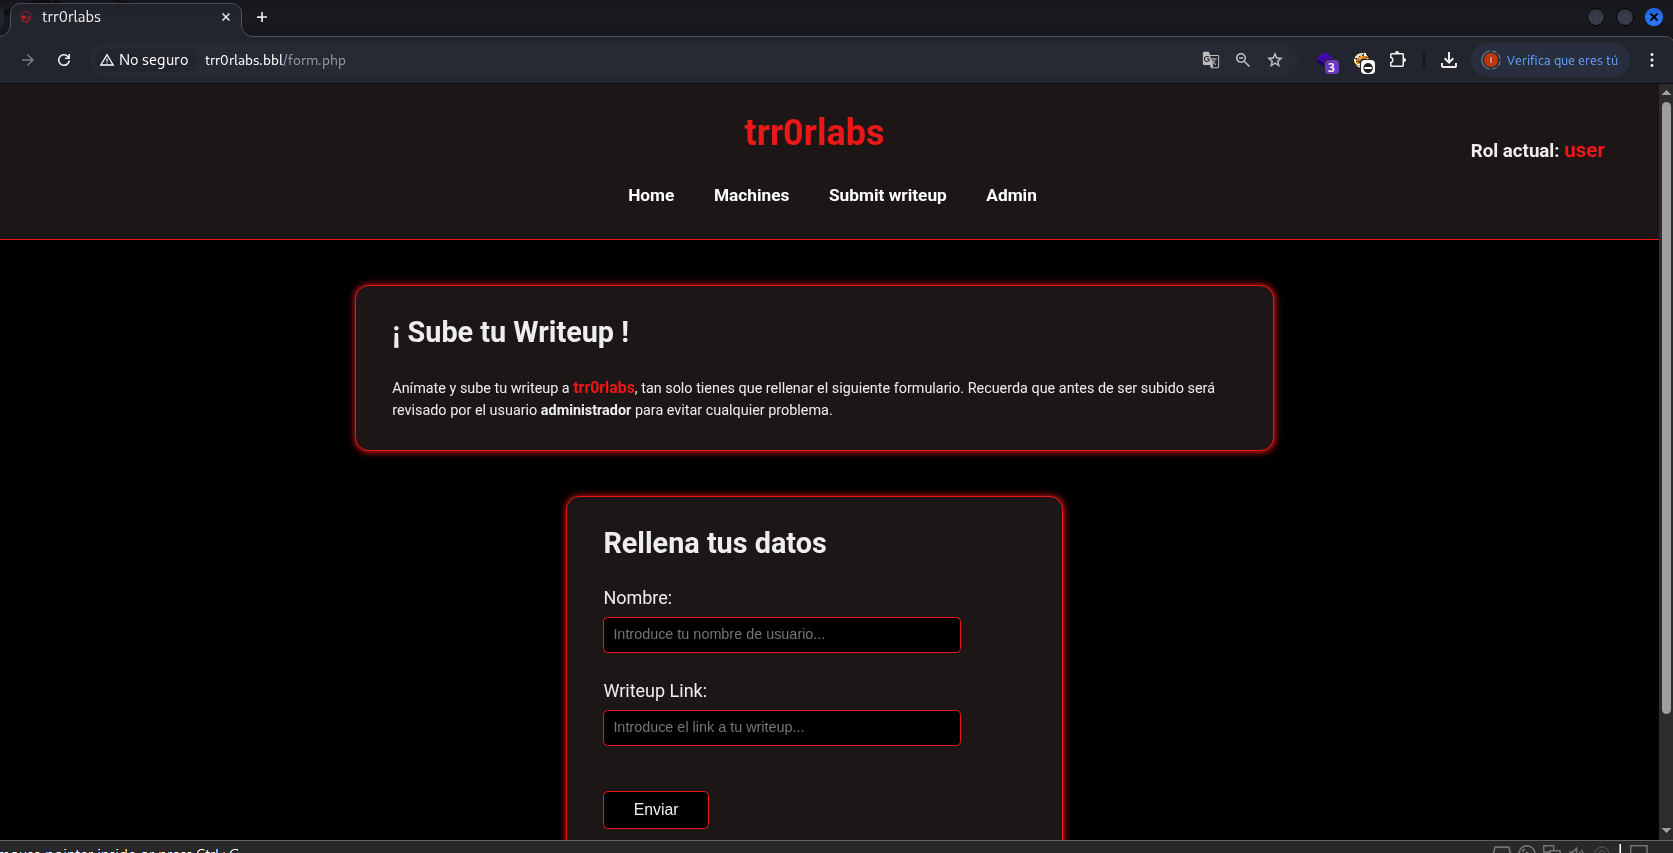
Task: Click the page reload icon
Action: 64,60
